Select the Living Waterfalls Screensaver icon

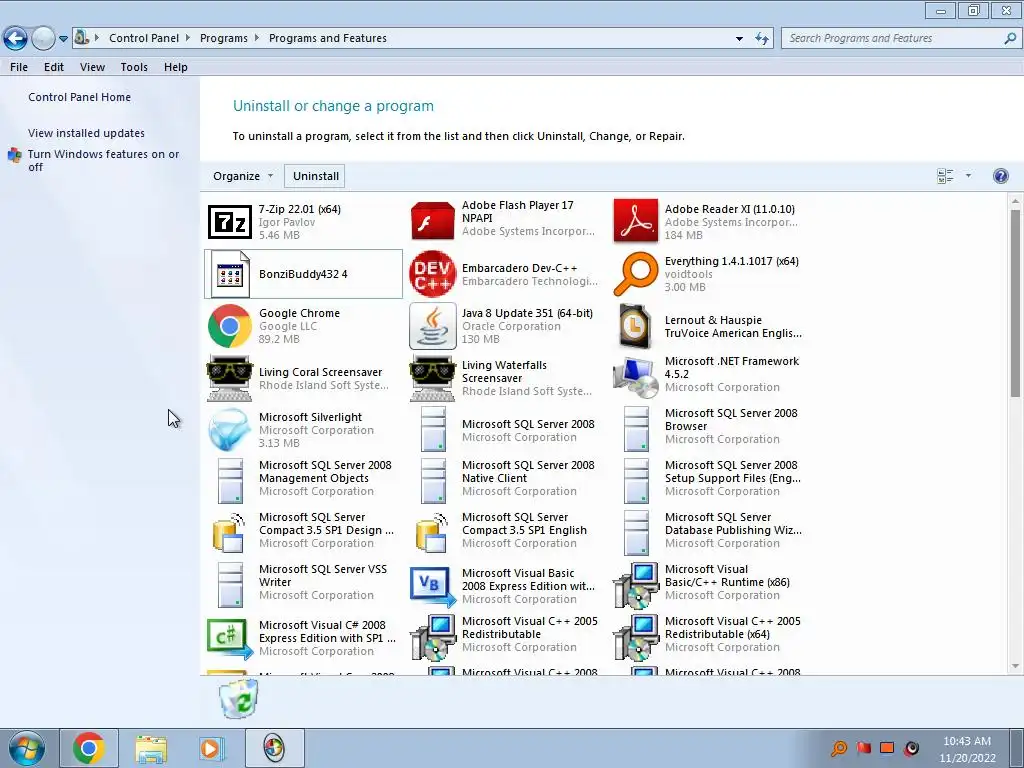(x=432, y=378)
